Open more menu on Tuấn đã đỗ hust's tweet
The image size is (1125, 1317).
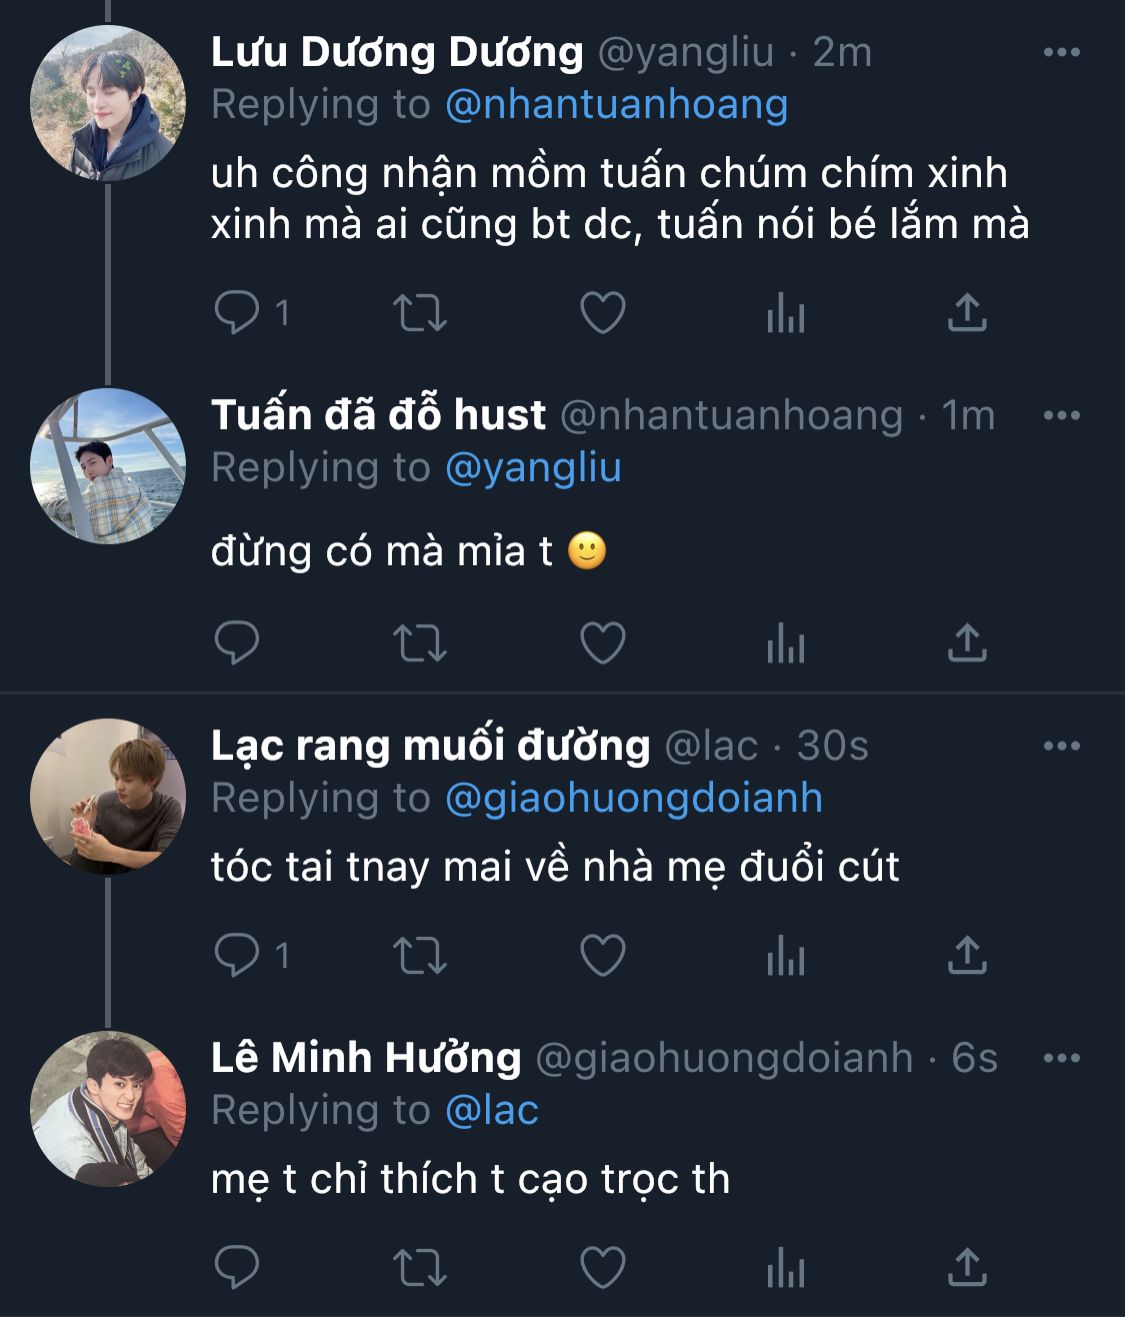[1061, 415]
